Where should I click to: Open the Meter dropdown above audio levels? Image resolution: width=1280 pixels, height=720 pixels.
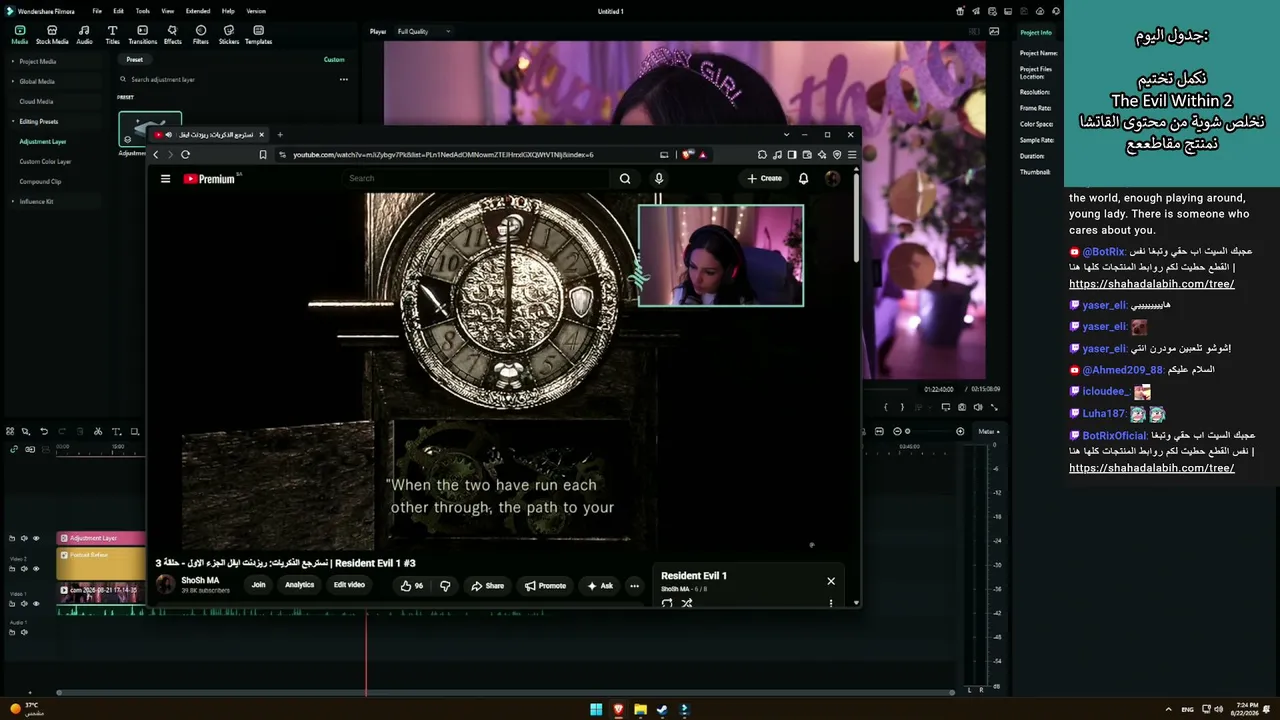[x=989, y=432]
